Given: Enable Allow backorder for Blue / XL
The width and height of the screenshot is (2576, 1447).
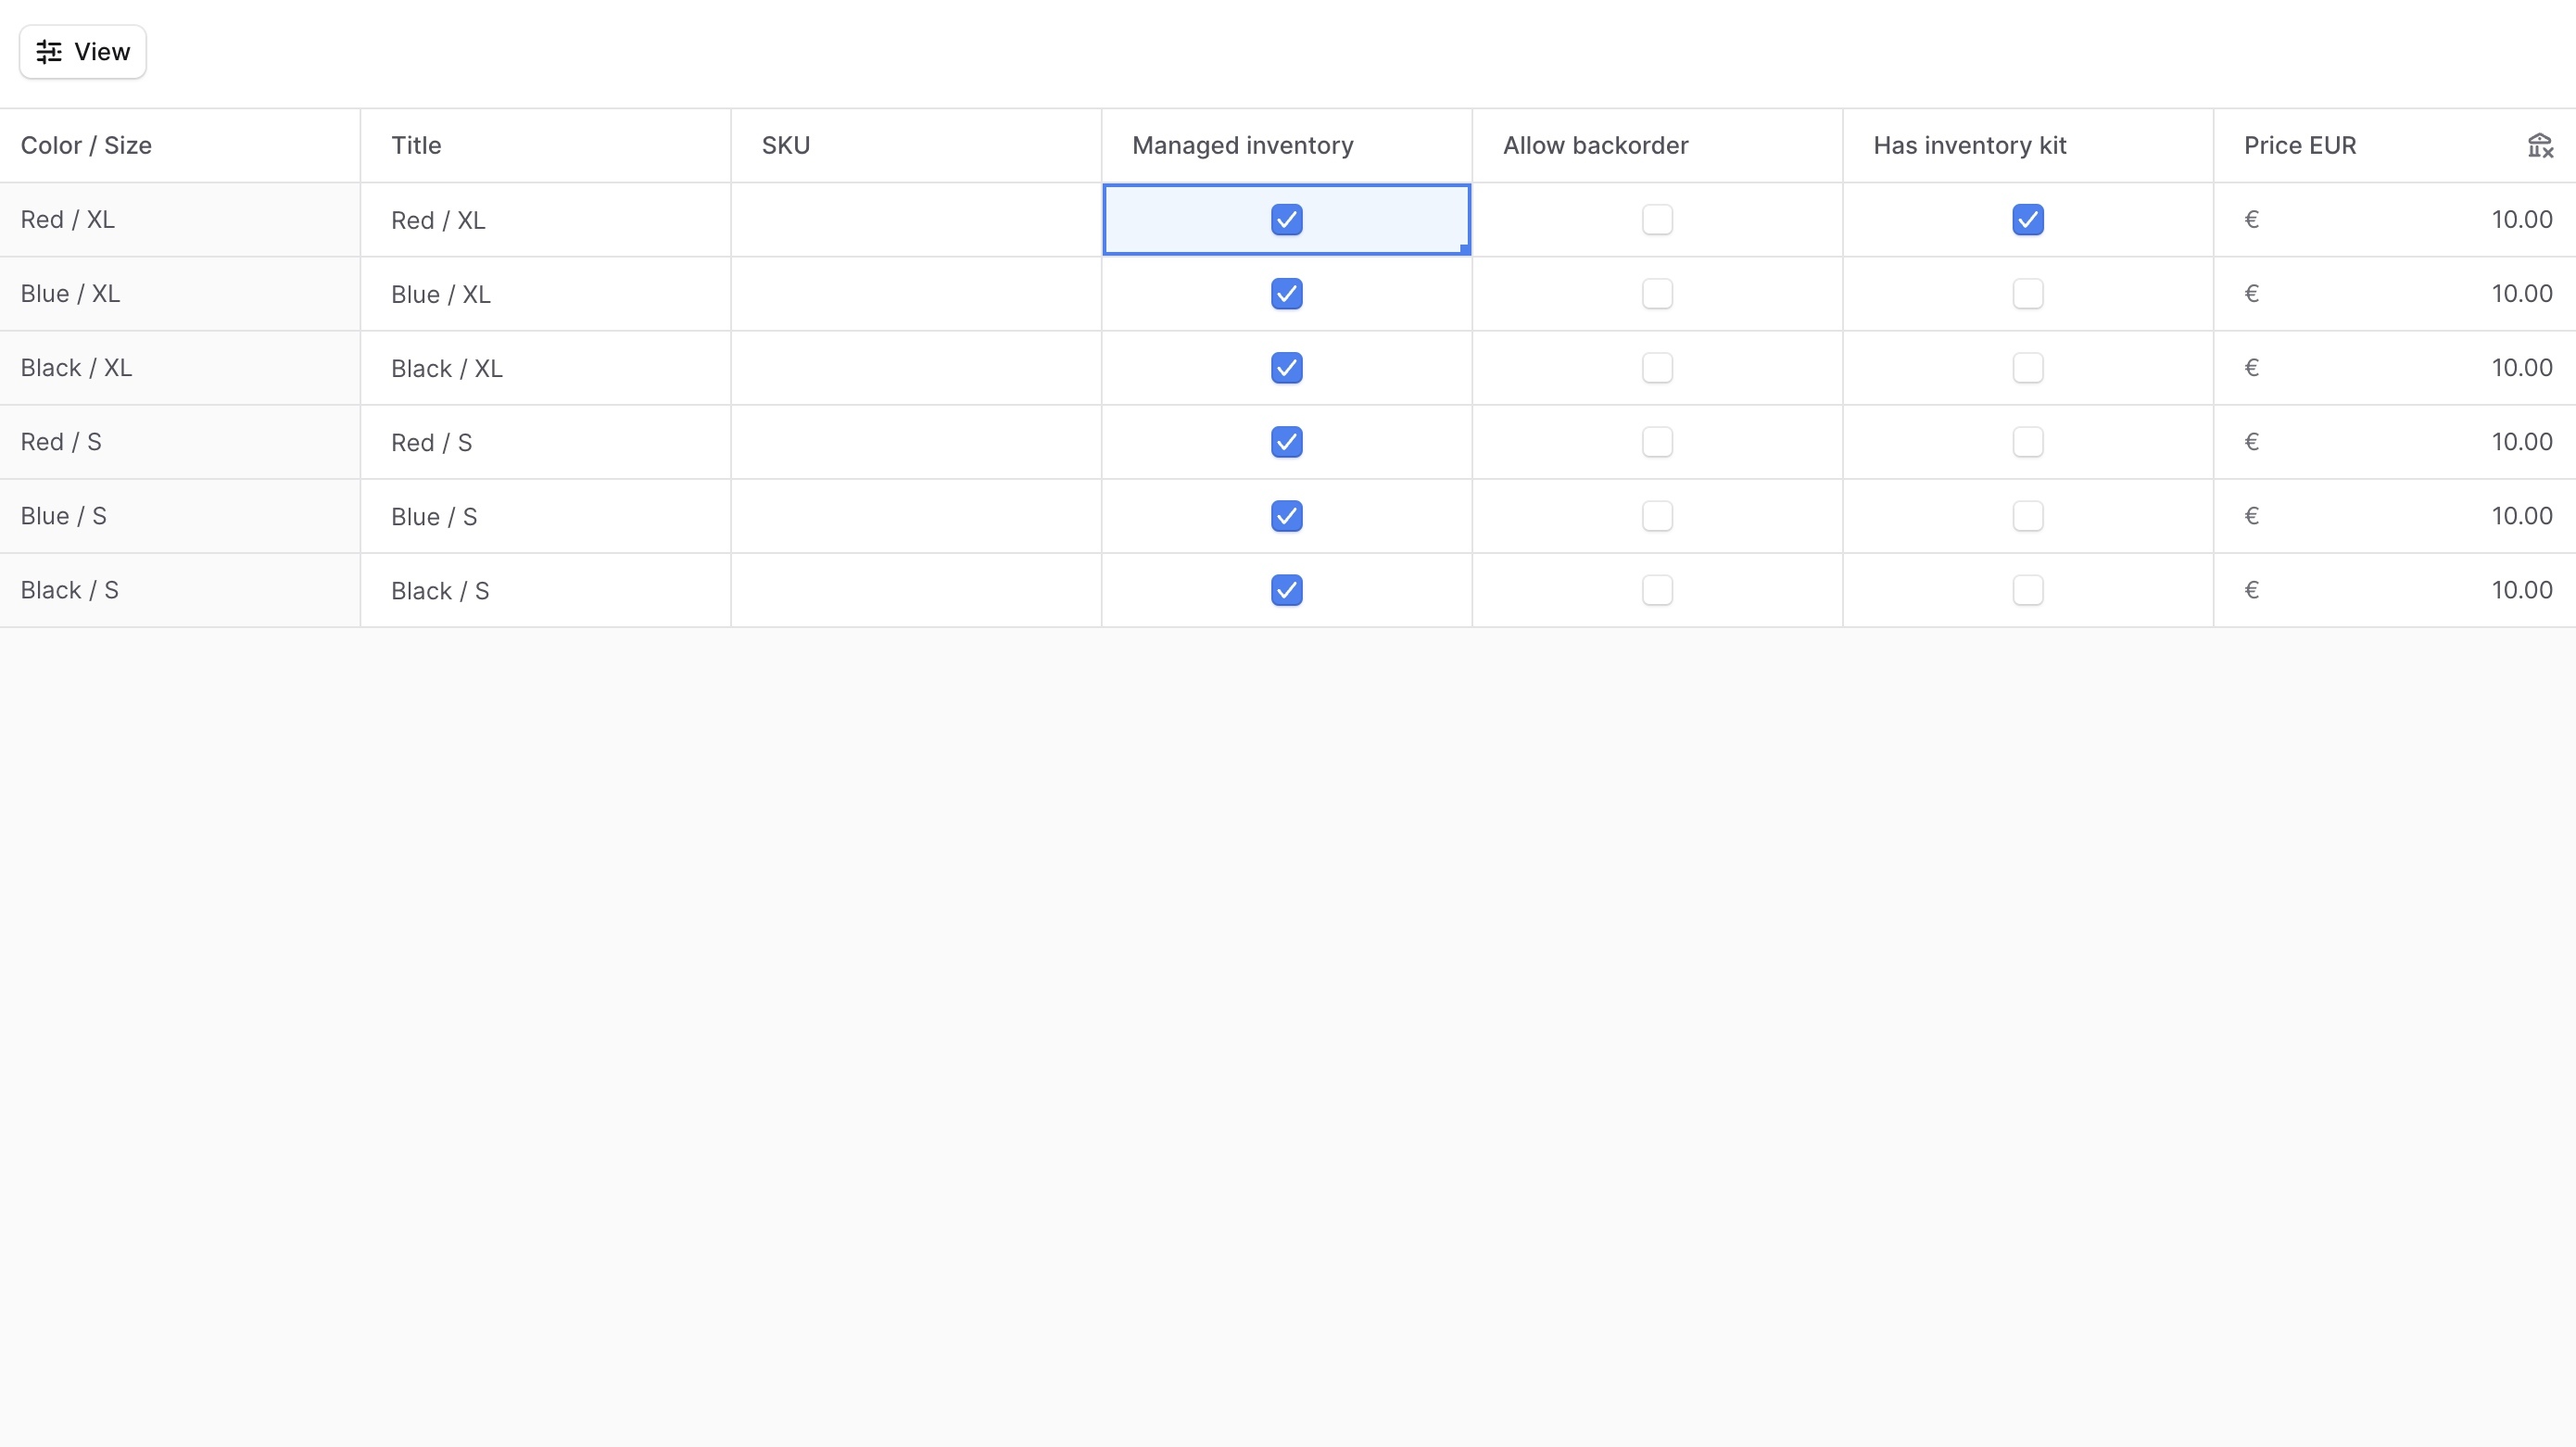Looking at the screenshot, I should [1657, 293].
